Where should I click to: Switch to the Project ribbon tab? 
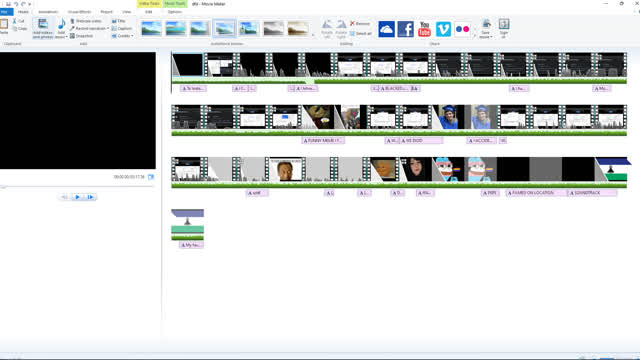tap(107, 12)
